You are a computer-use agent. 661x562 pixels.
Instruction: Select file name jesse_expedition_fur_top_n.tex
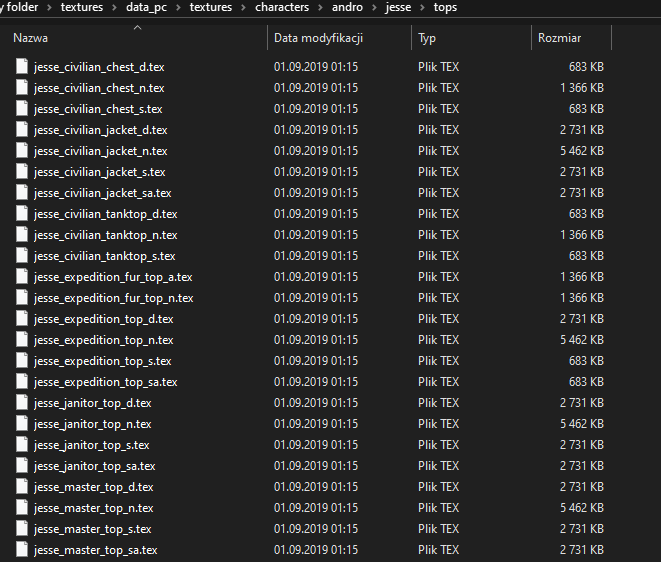[x=113, y=298]
